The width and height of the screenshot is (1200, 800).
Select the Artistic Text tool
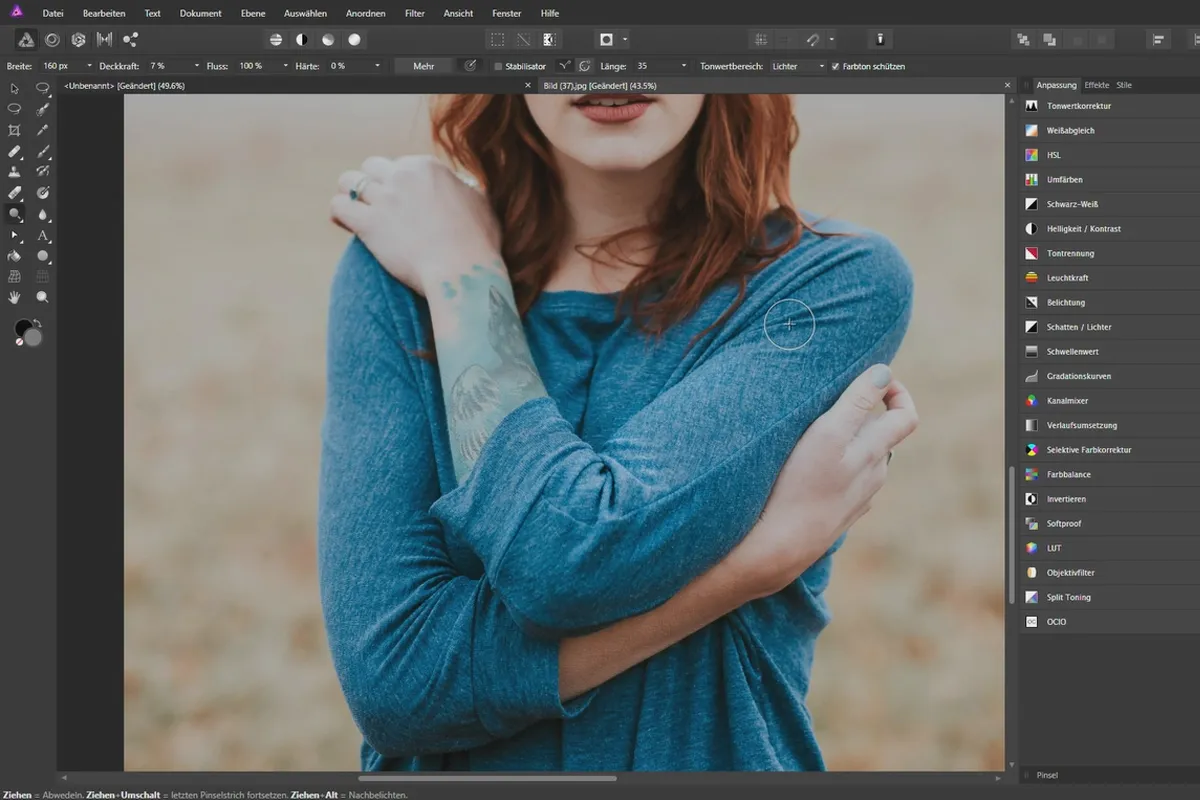click(43, 235)
